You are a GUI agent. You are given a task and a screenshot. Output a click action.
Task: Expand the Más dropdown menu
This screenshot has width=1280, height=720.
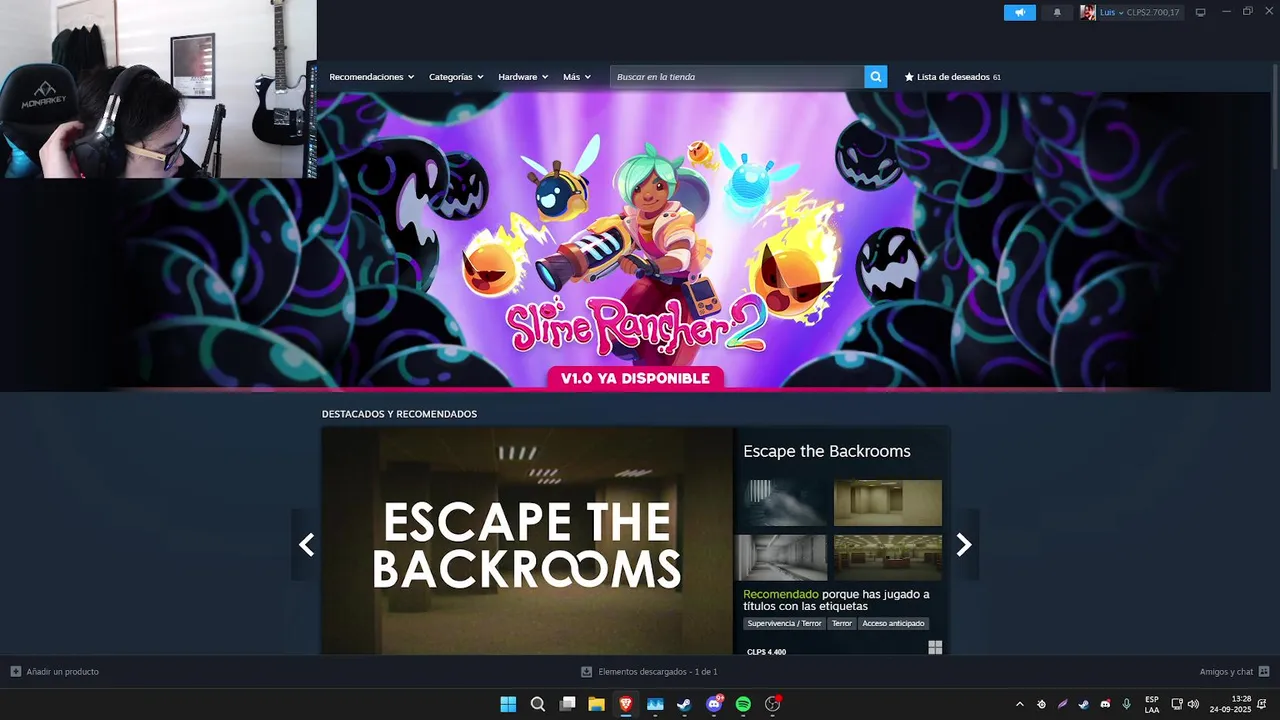pyautogui.click(x=577, y=77)
